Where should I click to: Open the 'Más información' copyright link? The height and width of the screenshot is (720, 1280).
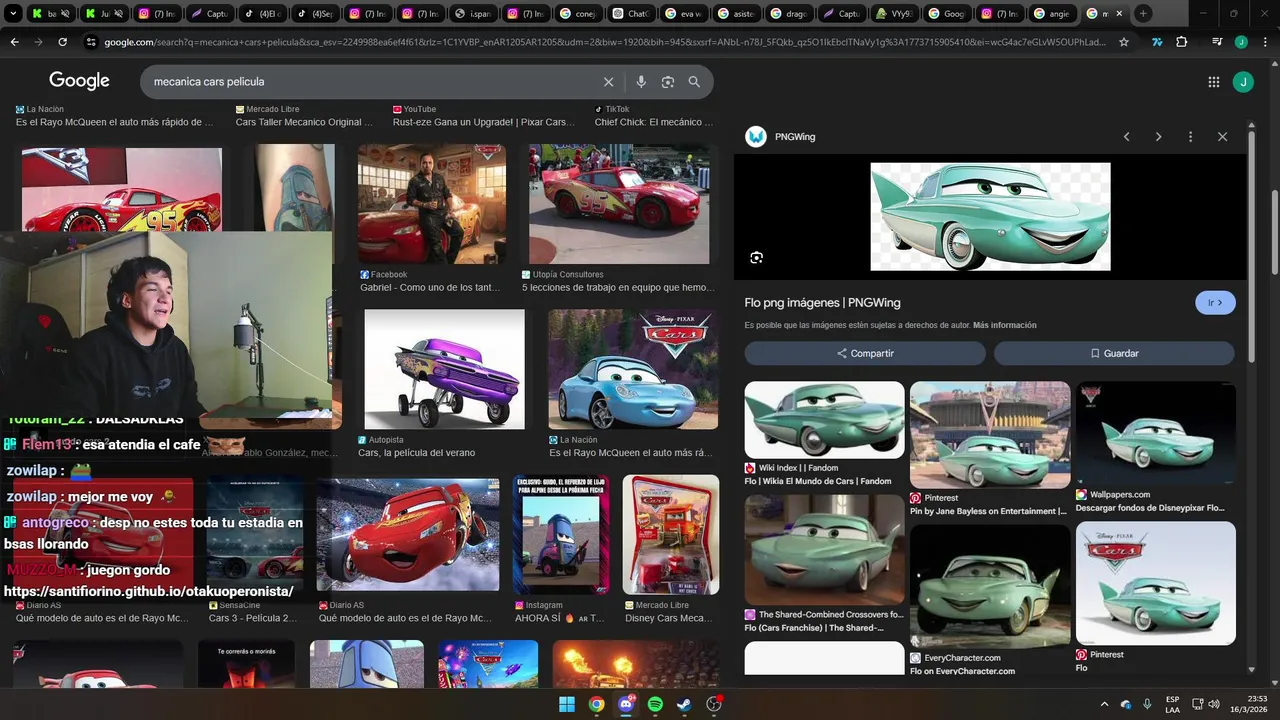point(1004,325)
